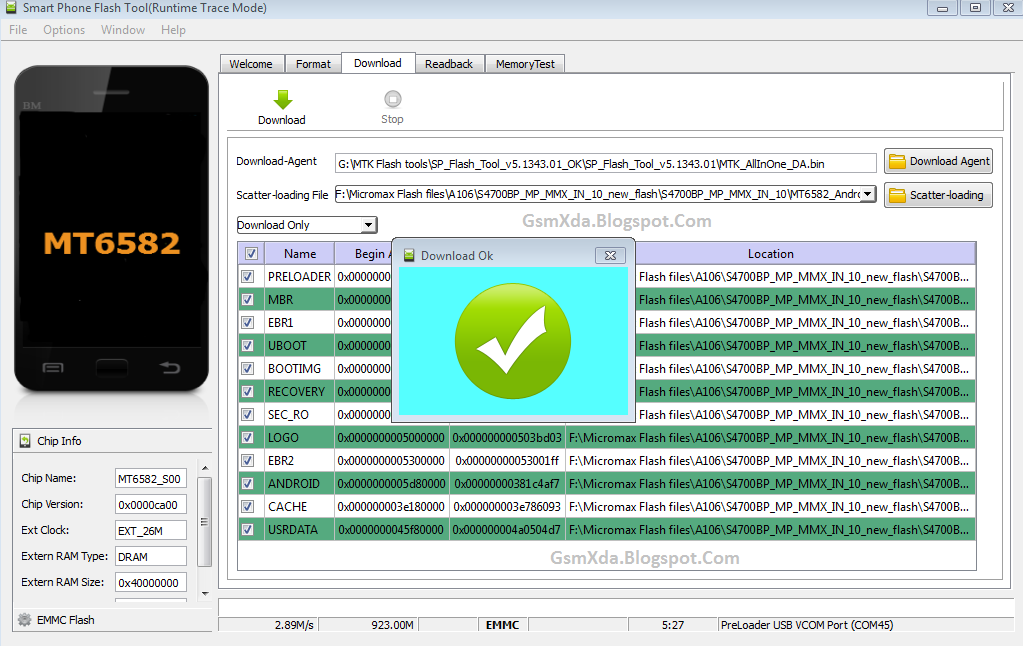This screenshot has height=646, width=1023.
Task: Select the USRDATA begin address 0x0000000045f80000
Action: pos(391,530)
